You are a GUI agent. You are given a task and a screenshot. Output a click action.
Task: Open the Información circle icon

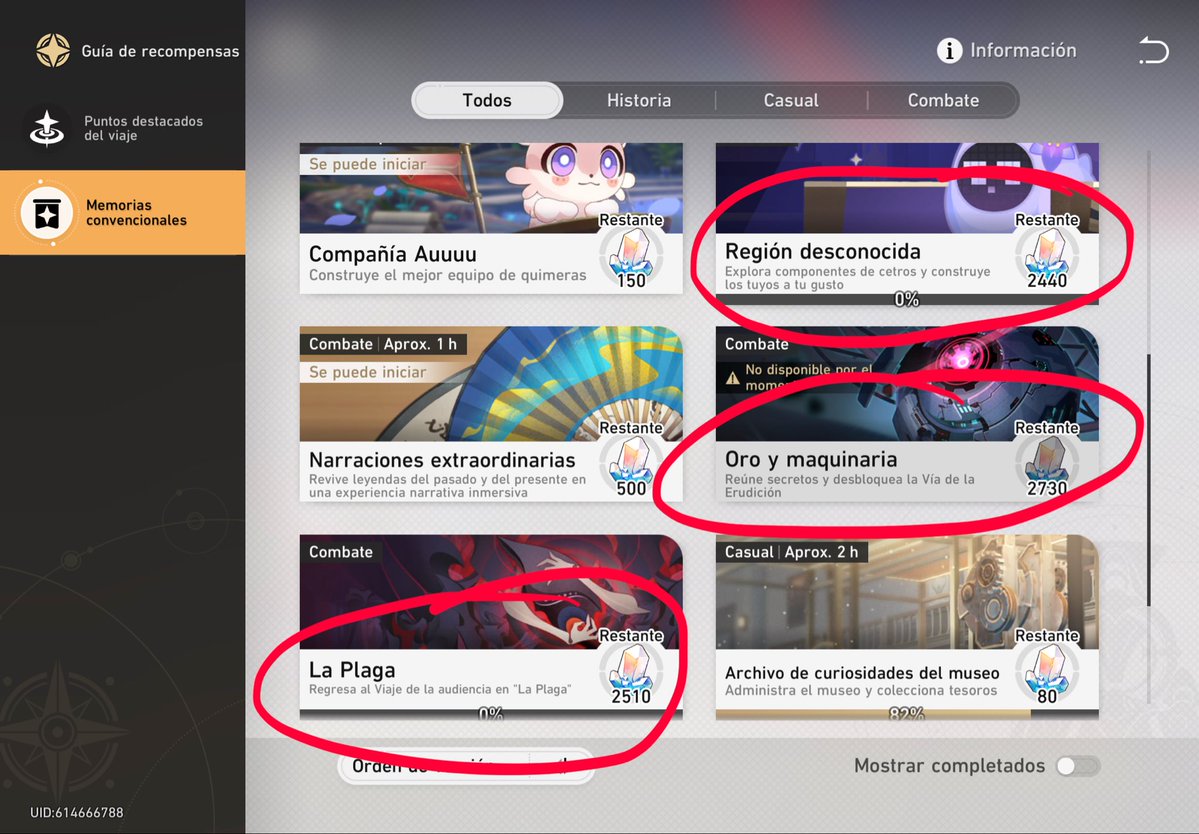949,50
